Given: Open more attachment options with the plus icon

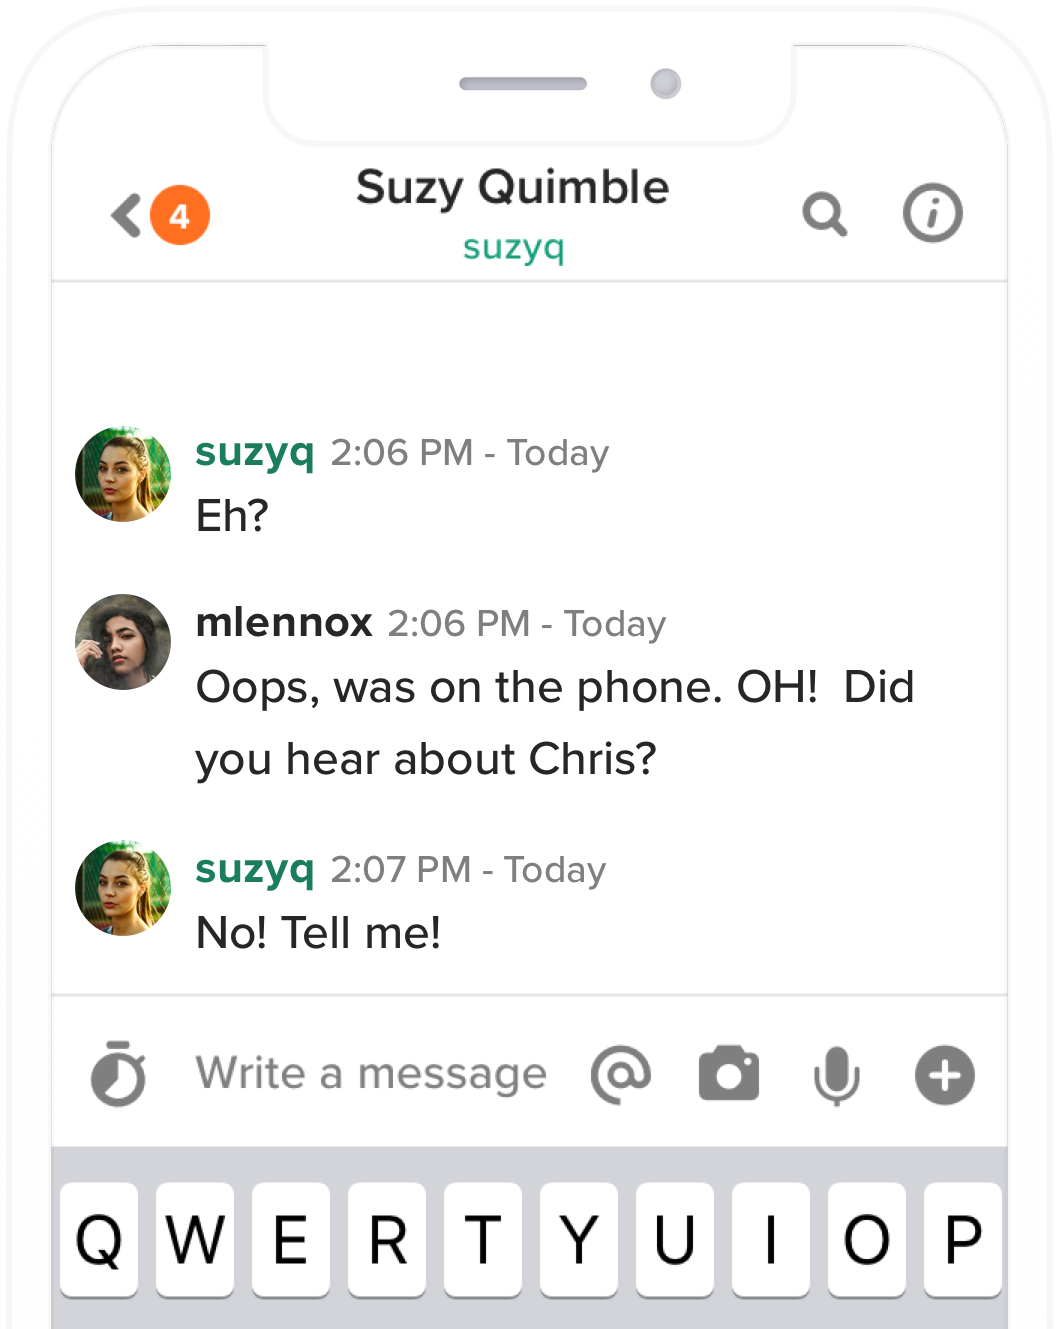Looking at the screenshot, I should 944,1074.
